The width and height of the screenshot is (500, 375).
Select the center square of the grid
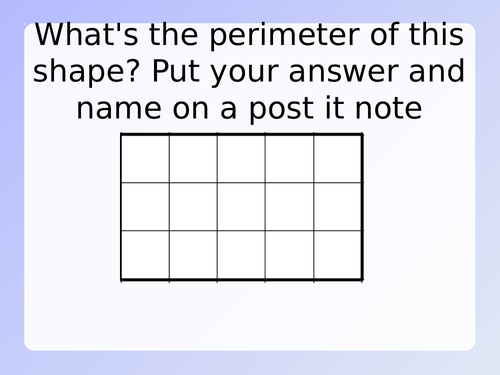pyautogui.click(x=241, y=207)
